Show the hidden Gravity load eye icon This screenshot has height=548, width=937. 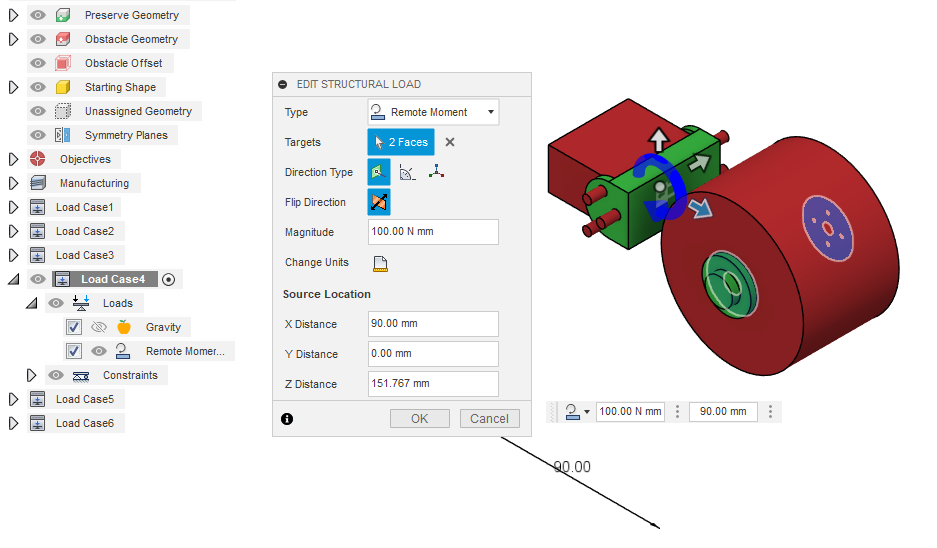point(99,327)
